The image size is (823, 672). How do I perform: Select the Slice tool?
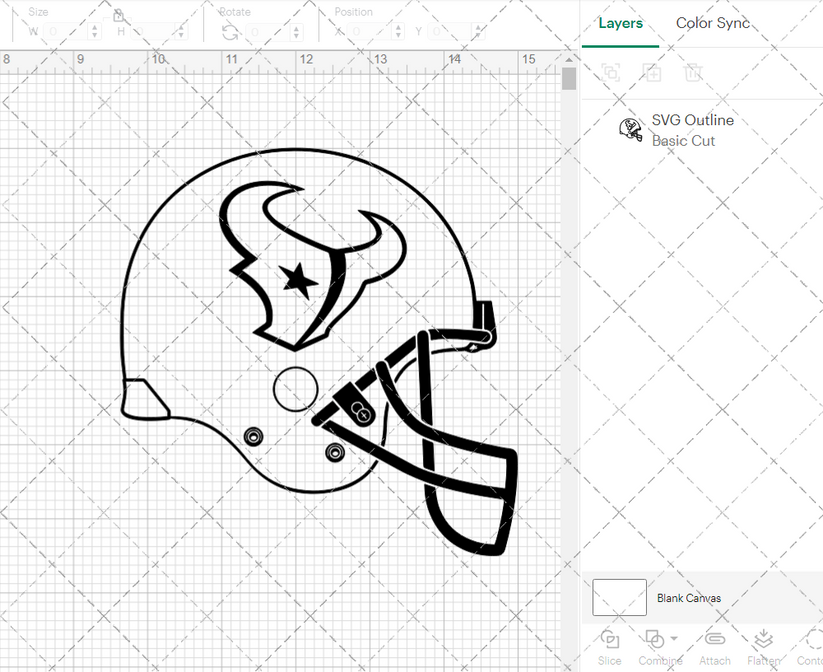coord(610,640)
